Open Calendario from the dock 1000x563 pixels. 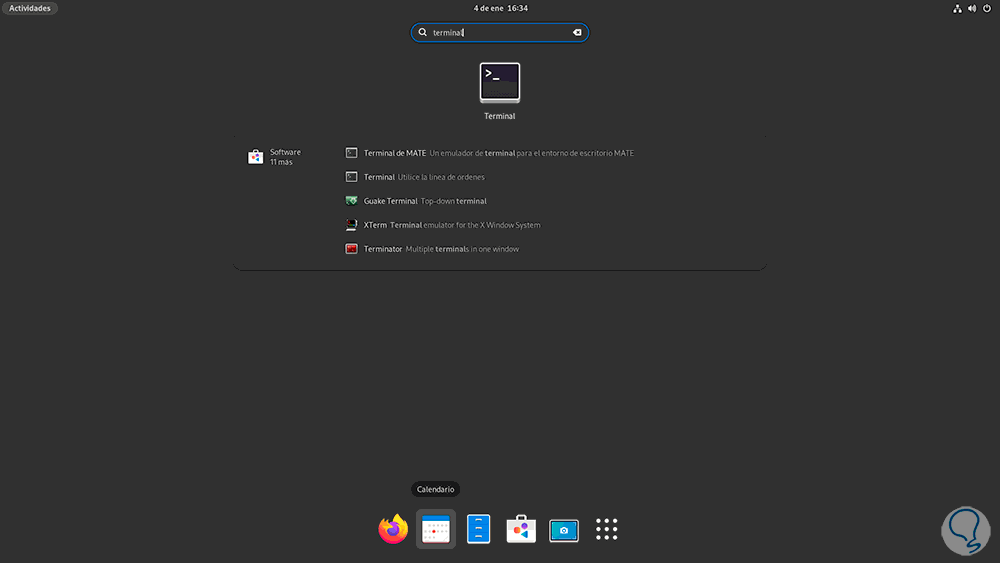point(436,529)
